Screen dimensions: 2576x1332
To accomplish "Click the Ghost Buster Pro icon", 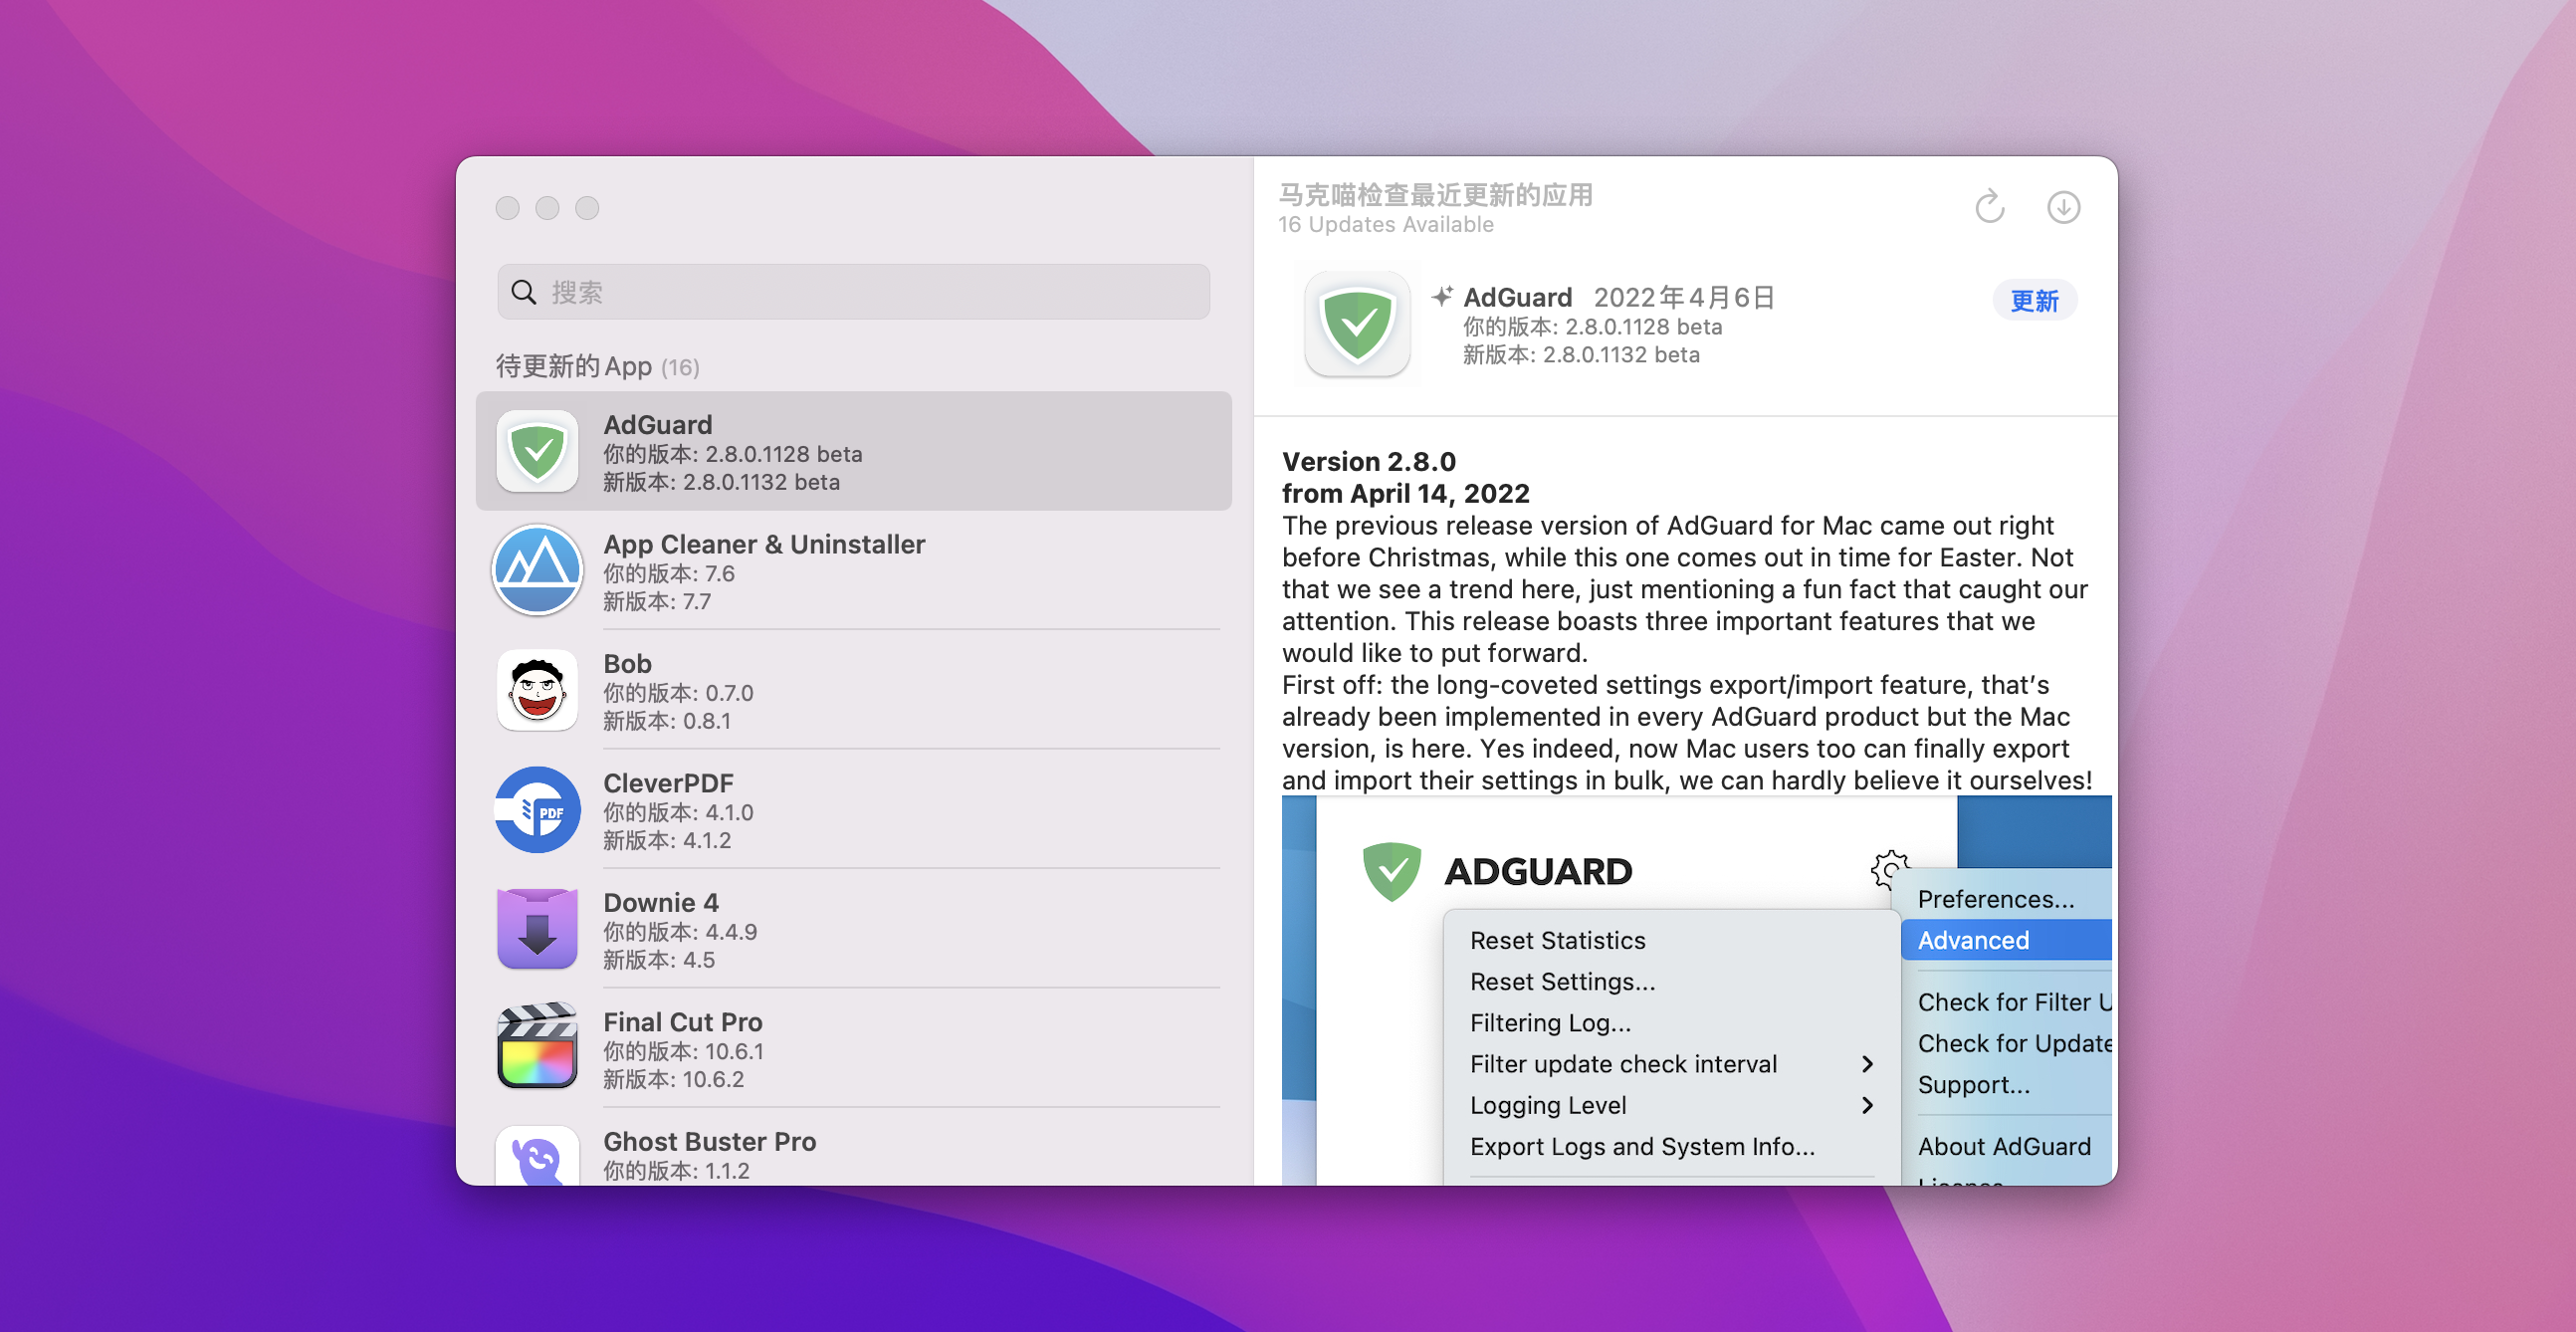I will point(537,1158).
